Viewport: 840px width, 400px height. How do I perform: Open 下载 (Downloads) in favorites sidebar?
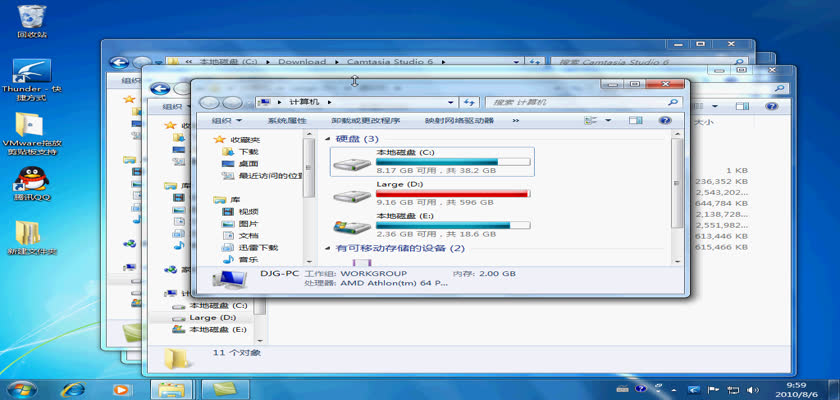pyautogui.click(x=248, y=152)
